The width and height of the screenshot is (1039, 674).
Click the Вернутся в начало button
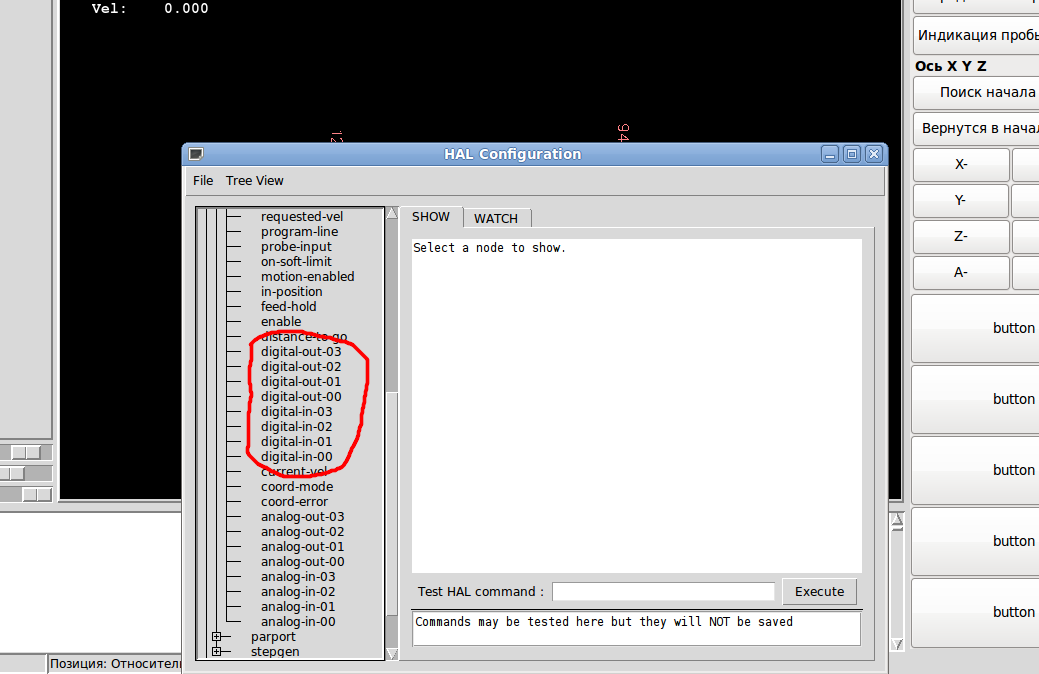(976, 128)
